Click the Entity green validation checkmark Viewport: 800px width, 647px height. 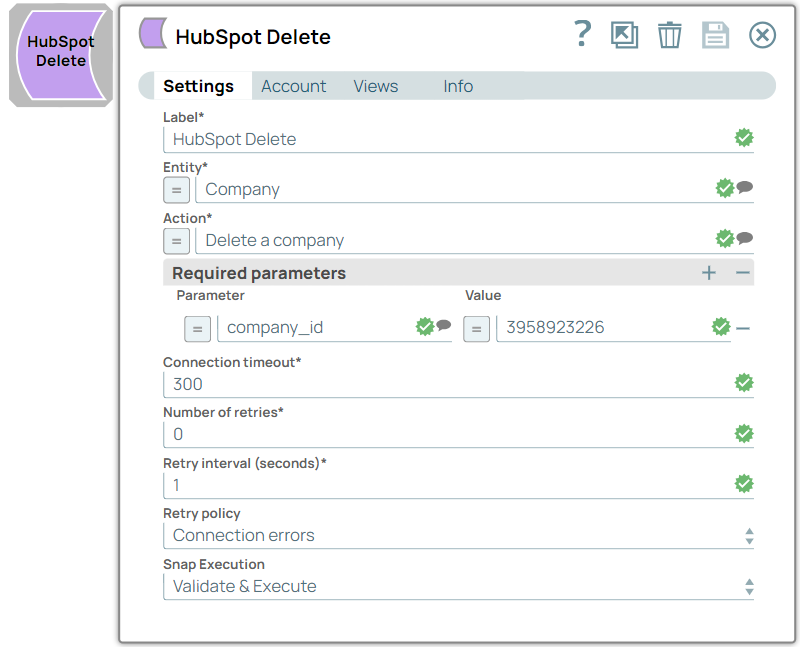pos(724,188)
